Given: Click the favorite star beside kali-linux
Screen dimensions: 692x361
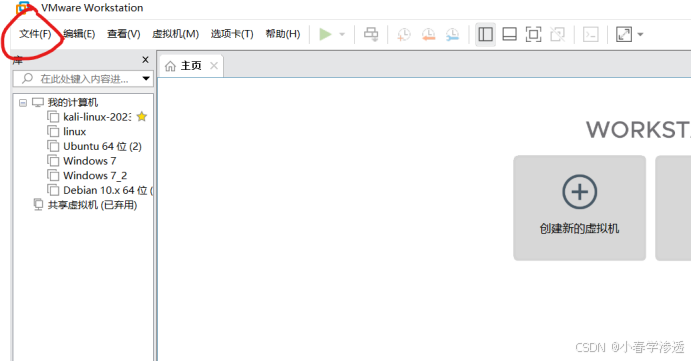Looking at the screenshot, I should pyautogui.click(x=142, y=117).
